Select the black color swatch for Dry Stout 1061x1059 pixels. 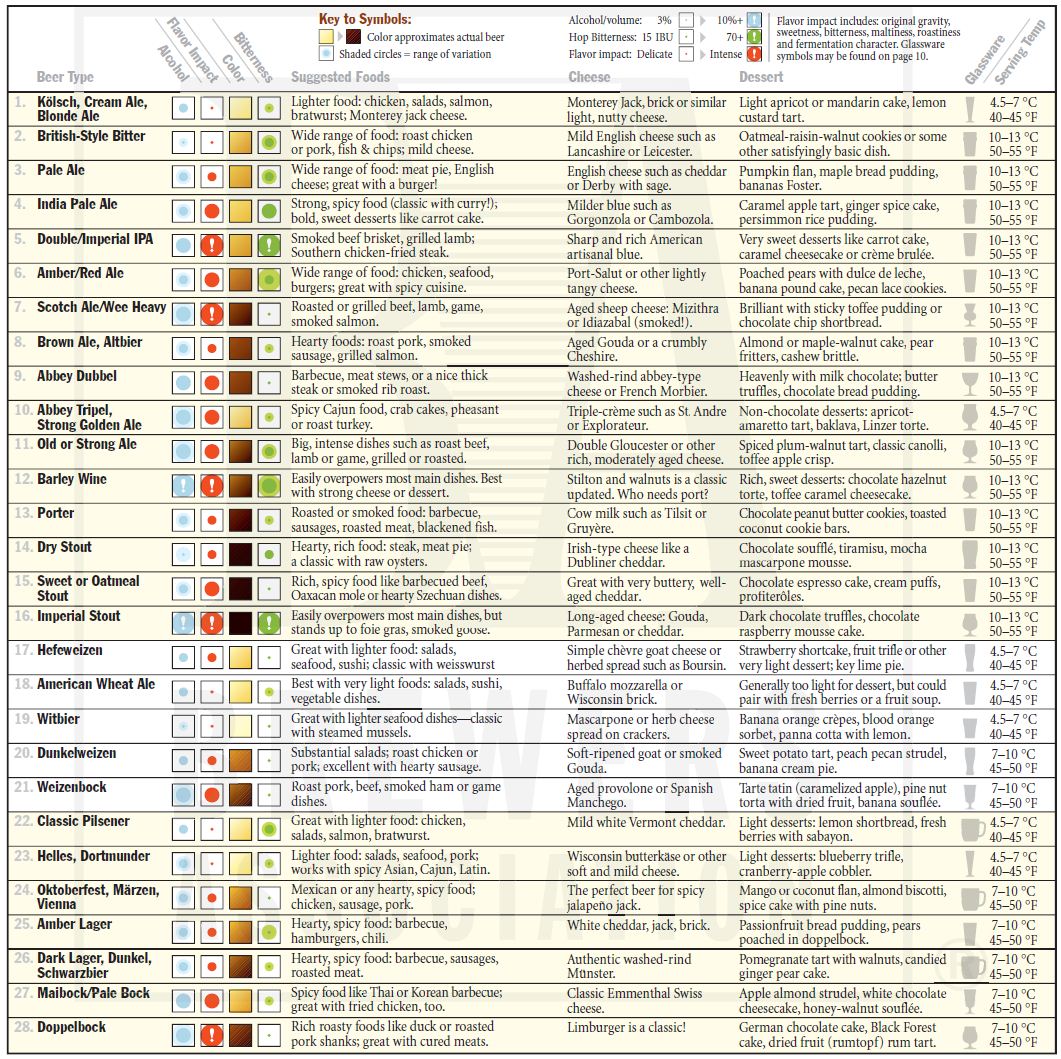(x=240, y=554)
